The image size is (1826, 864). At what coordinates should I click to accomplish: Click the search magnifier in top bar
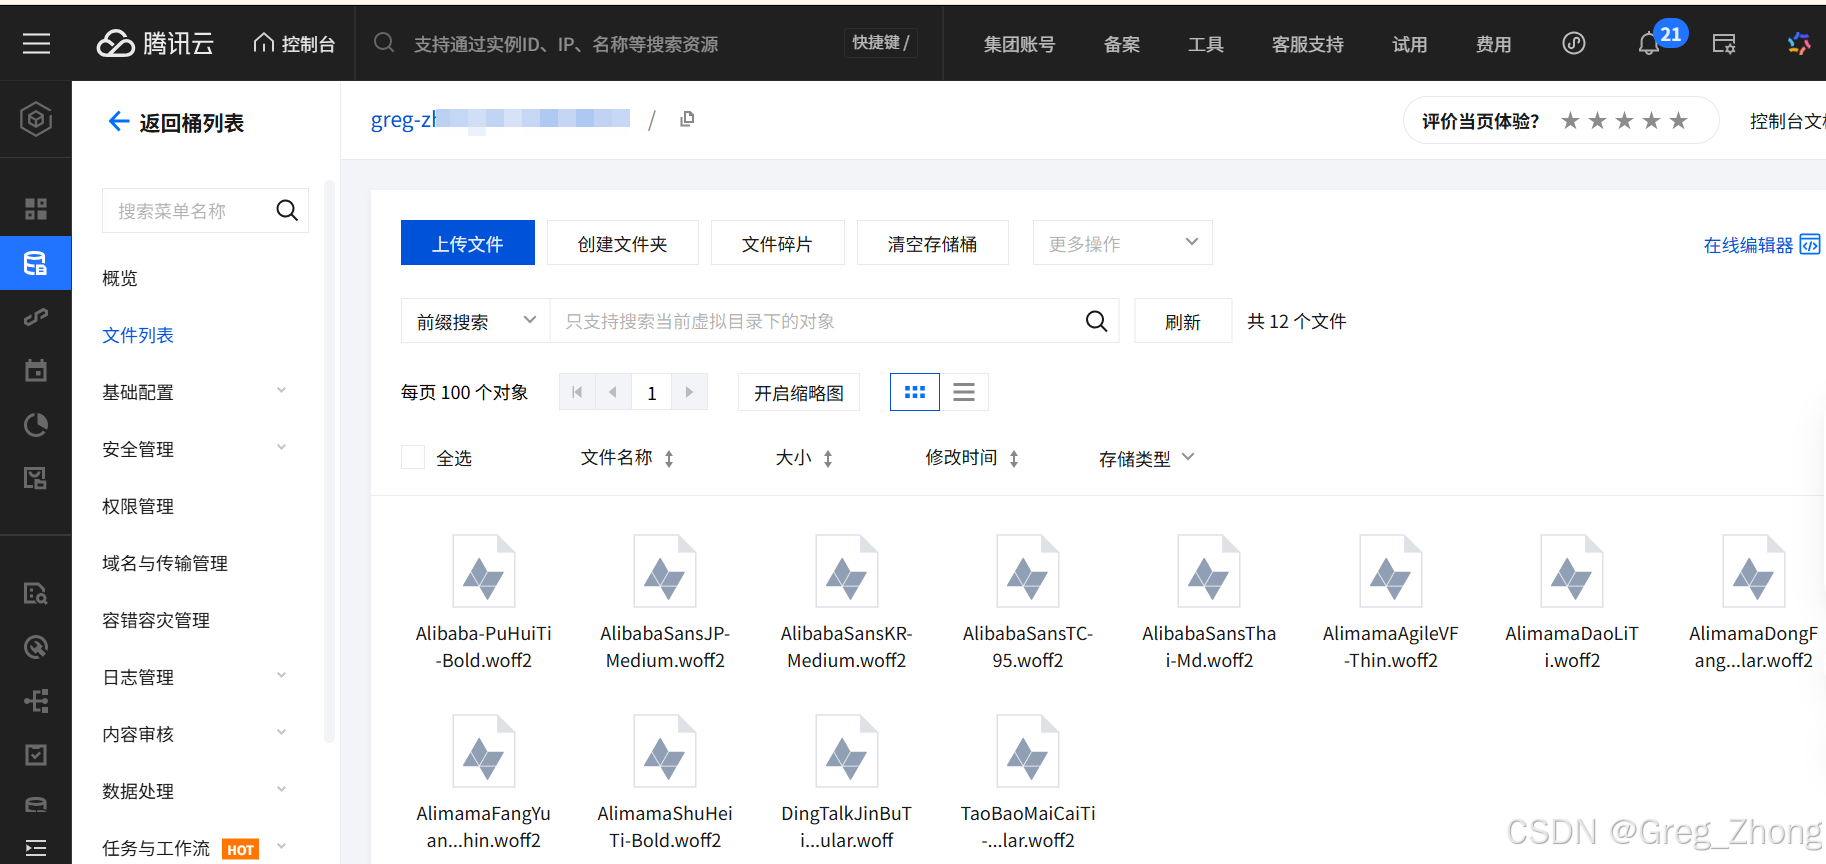pos(384,43)
